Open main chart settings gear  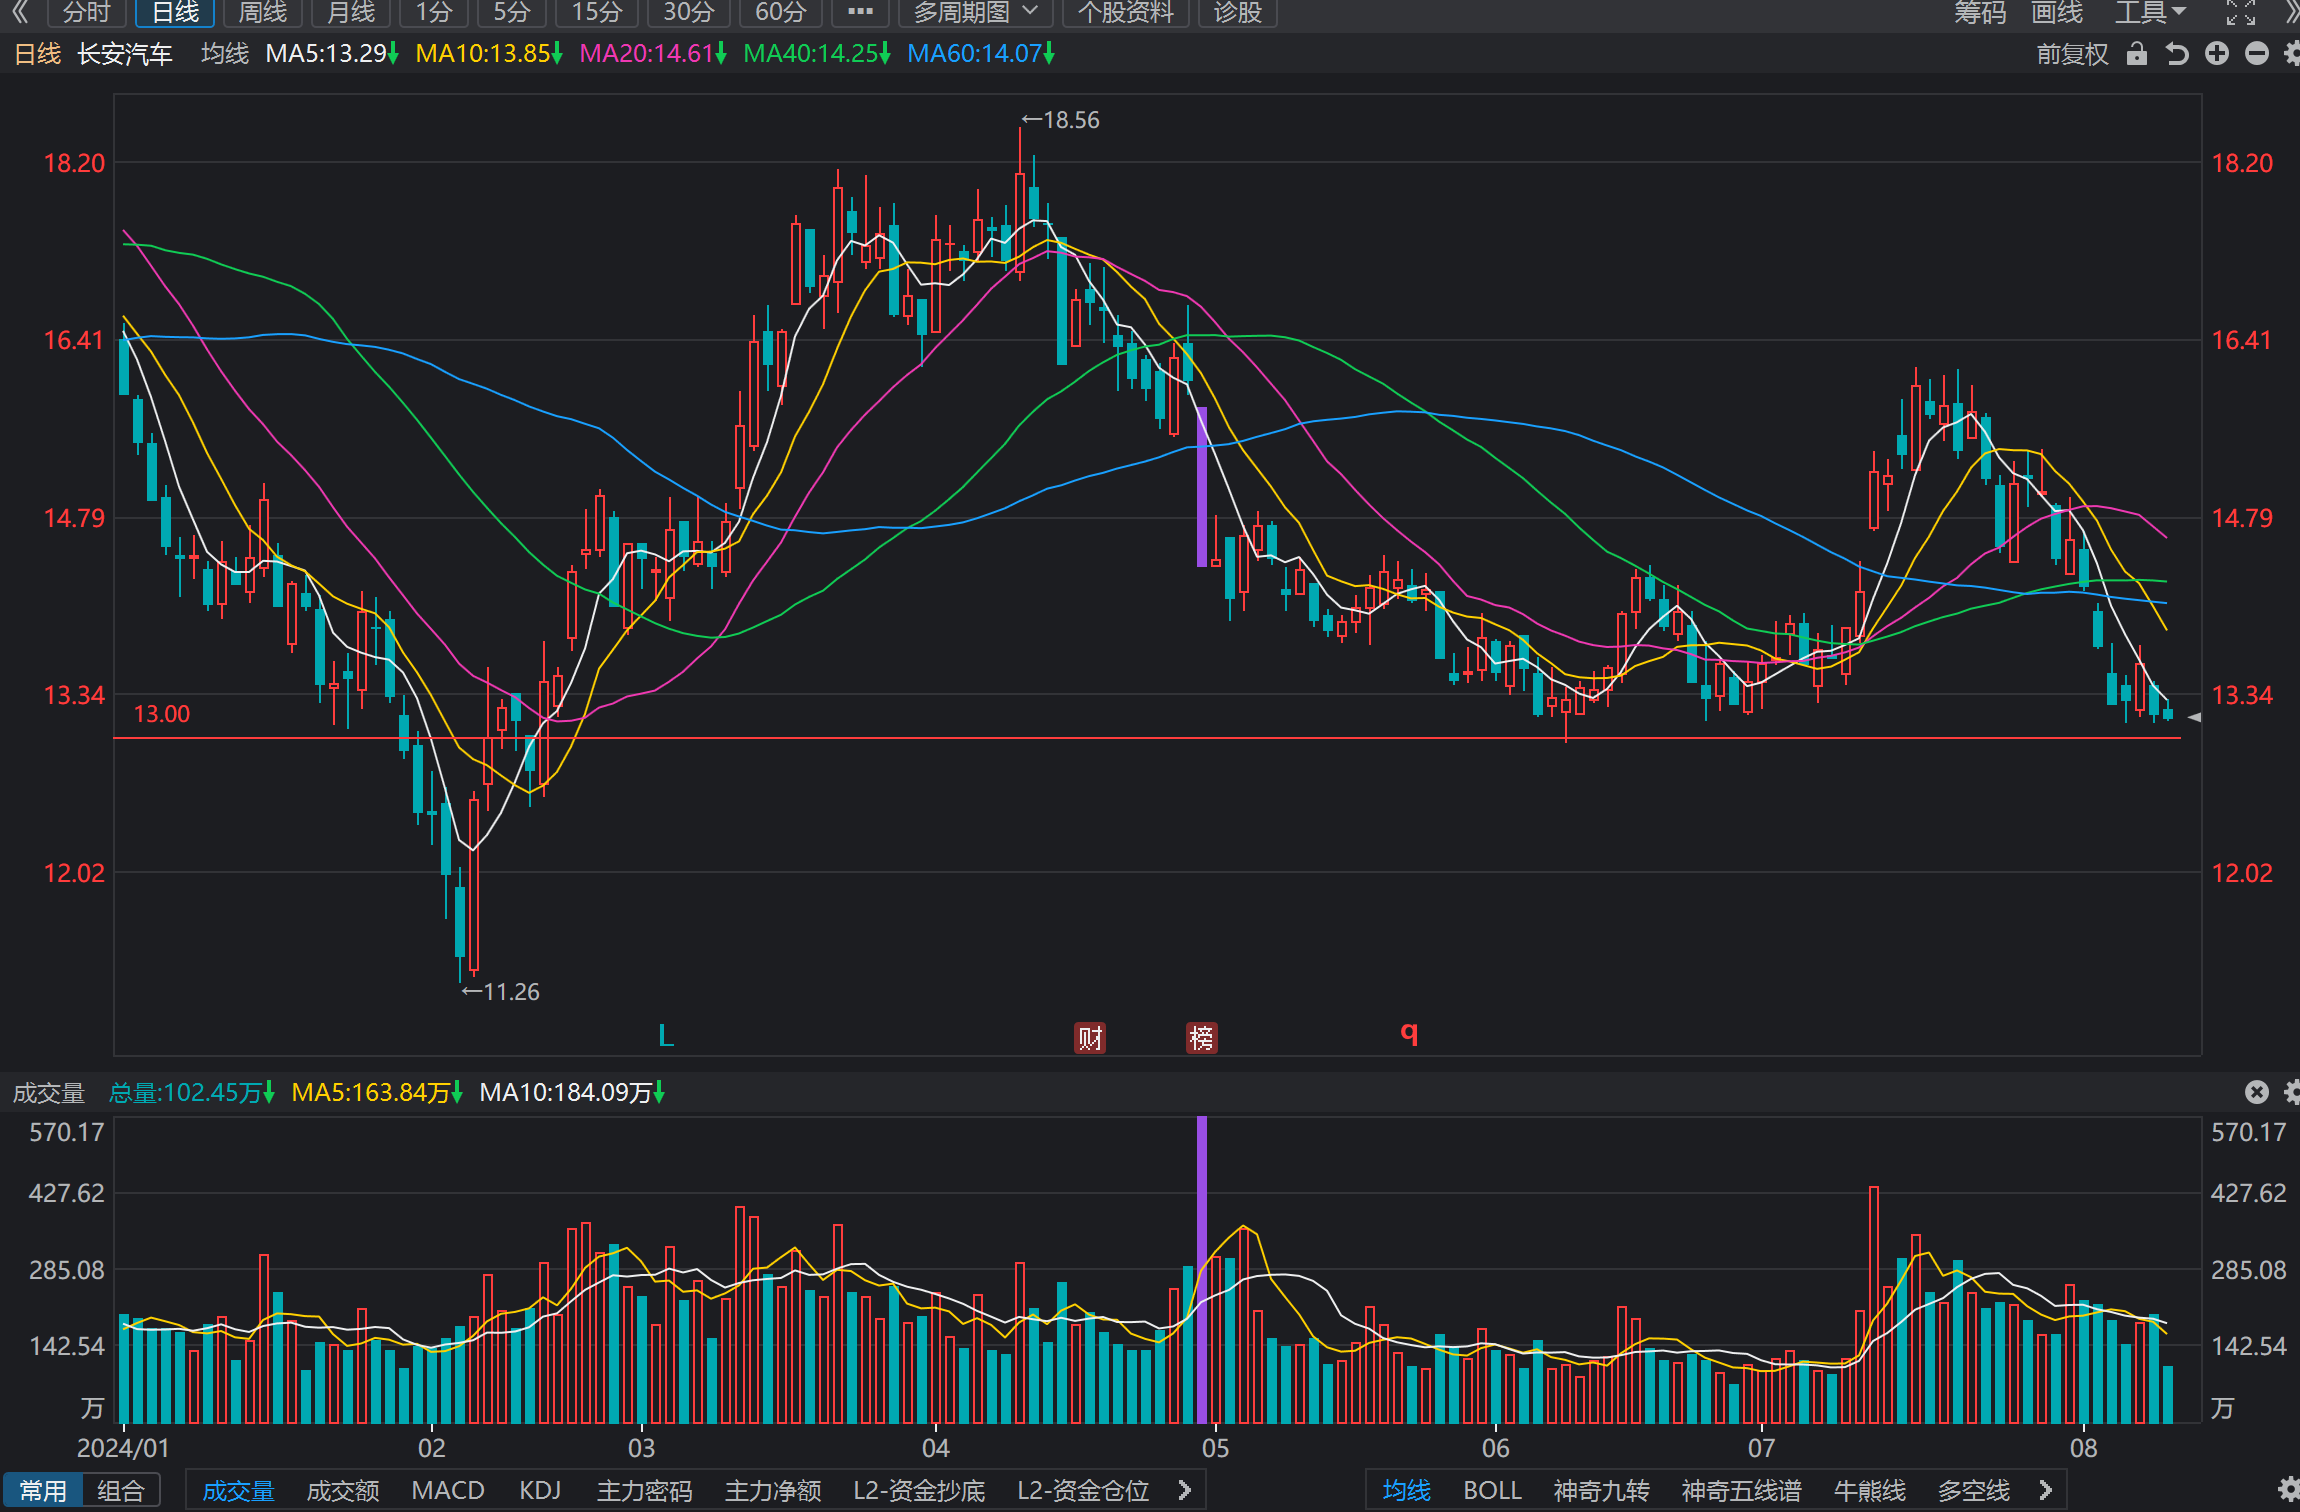[2292, 54]
